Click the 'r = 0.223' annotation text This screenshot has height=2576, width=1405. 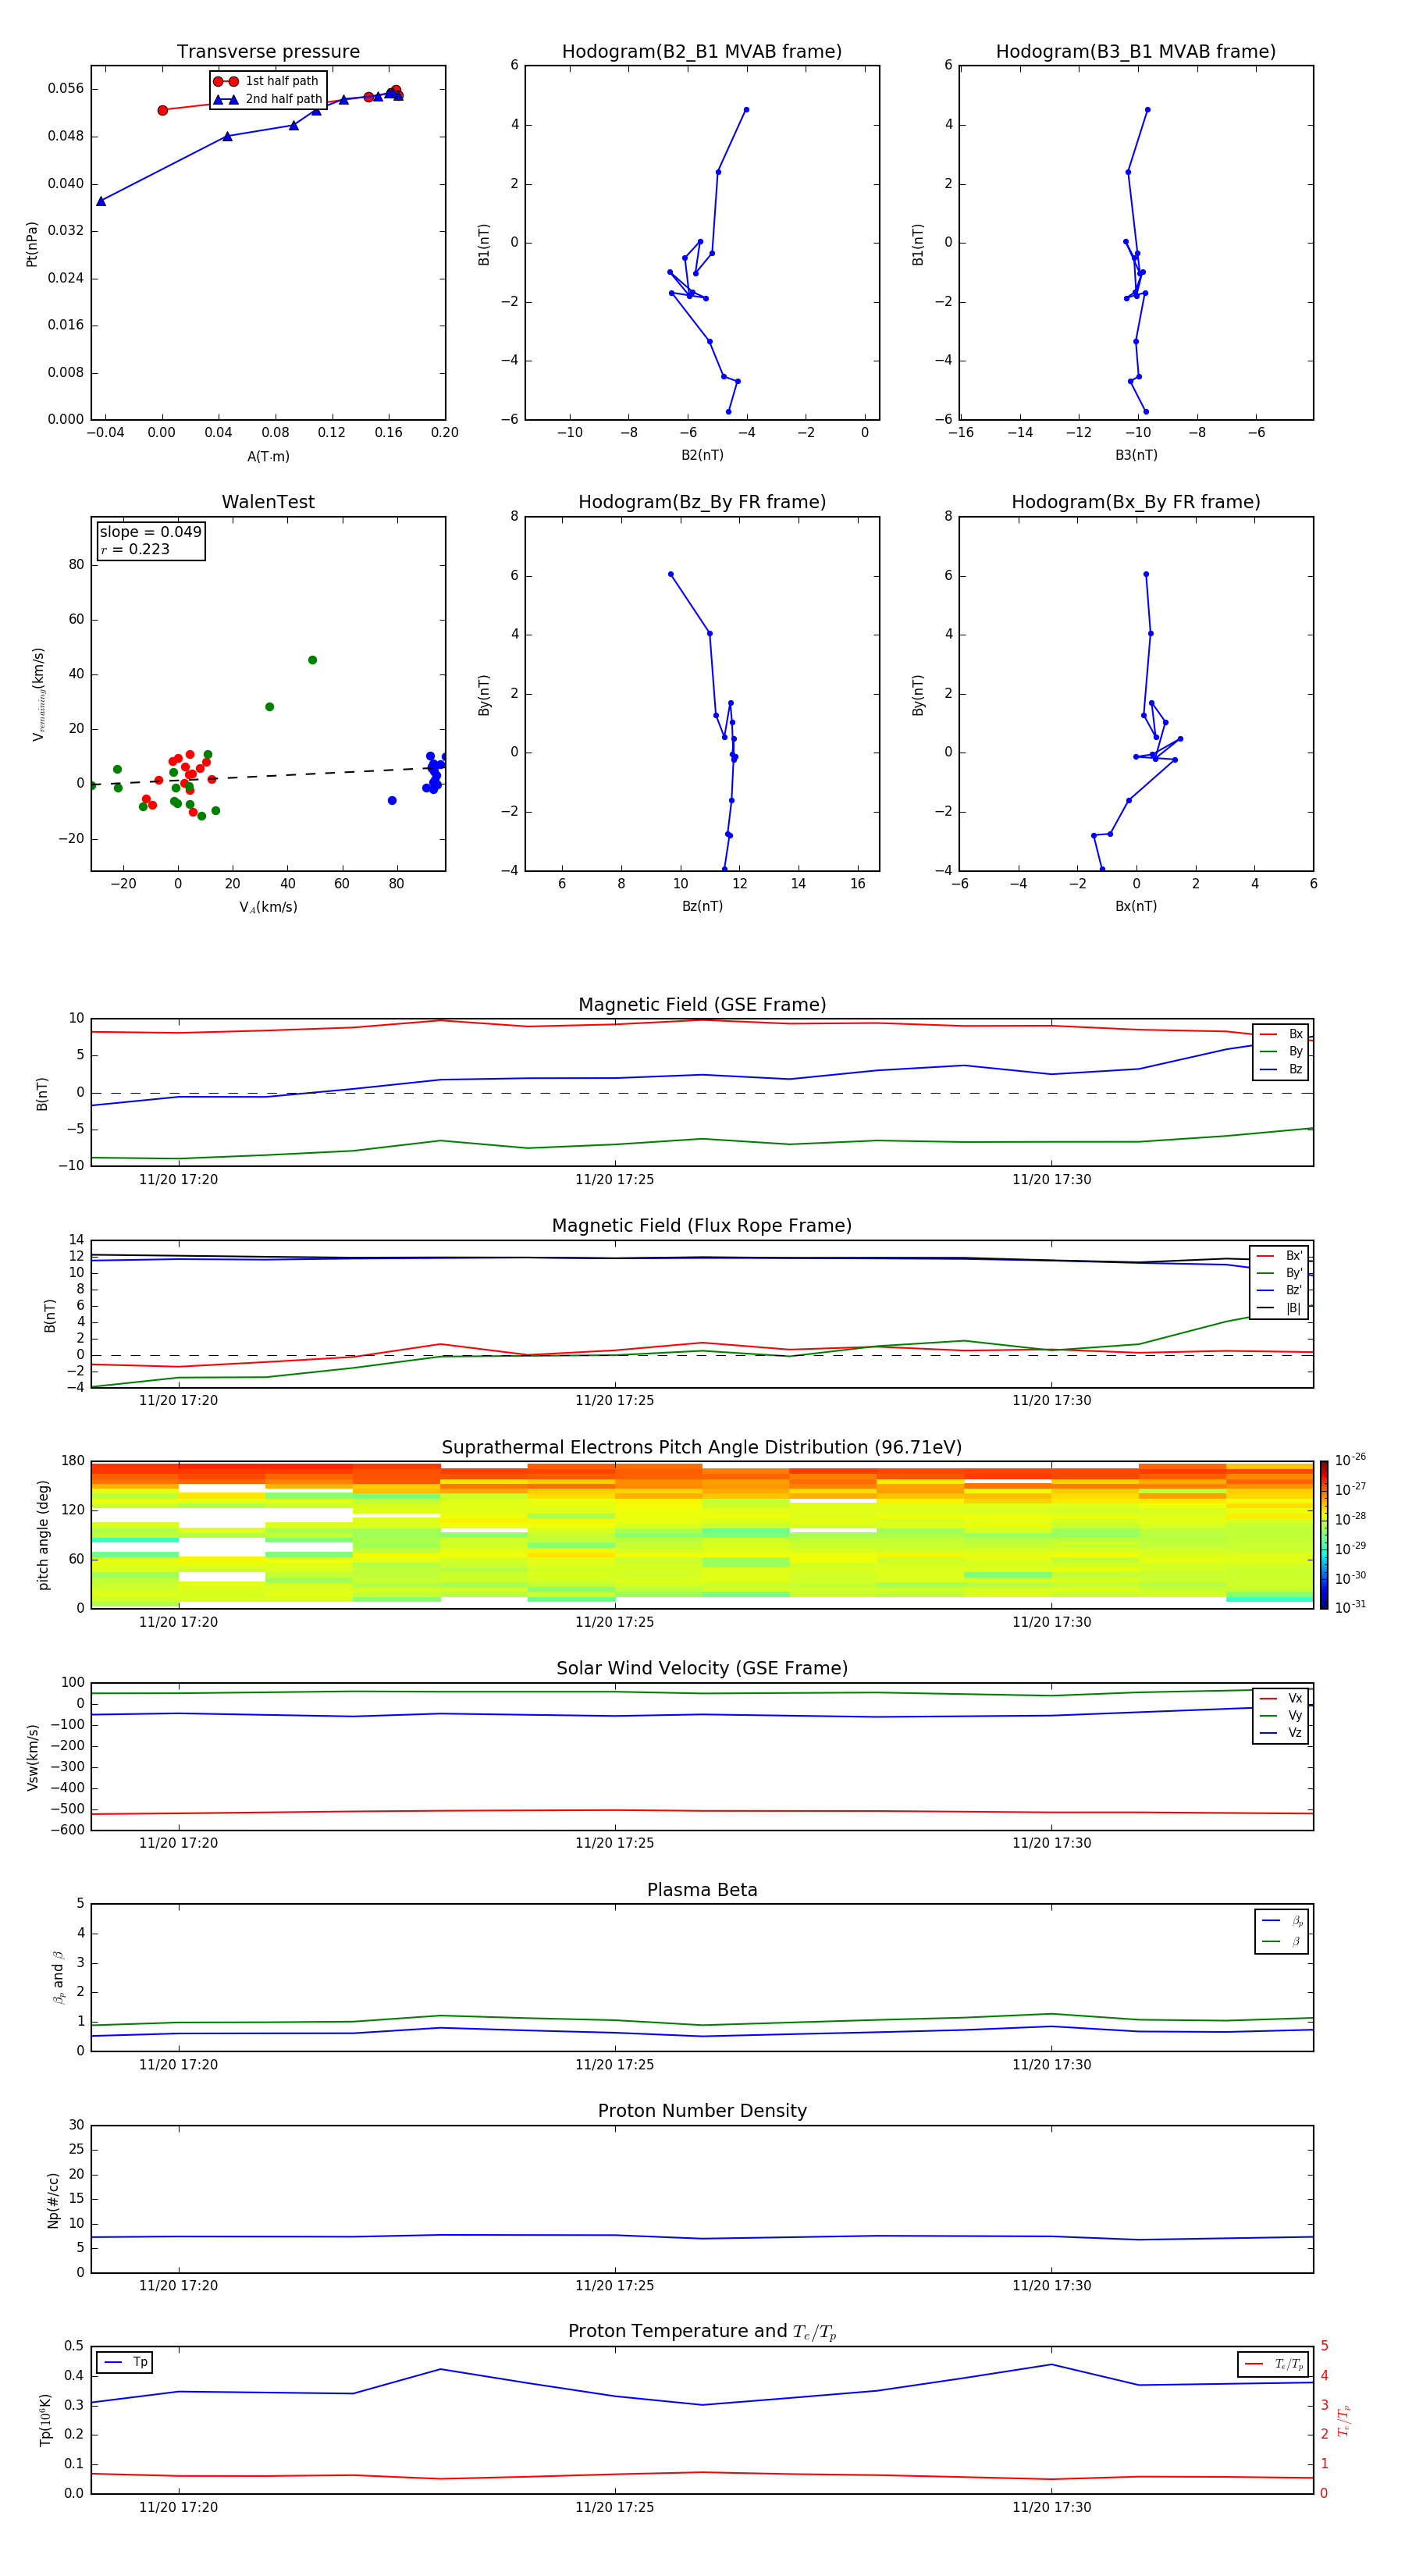[135, 549]
